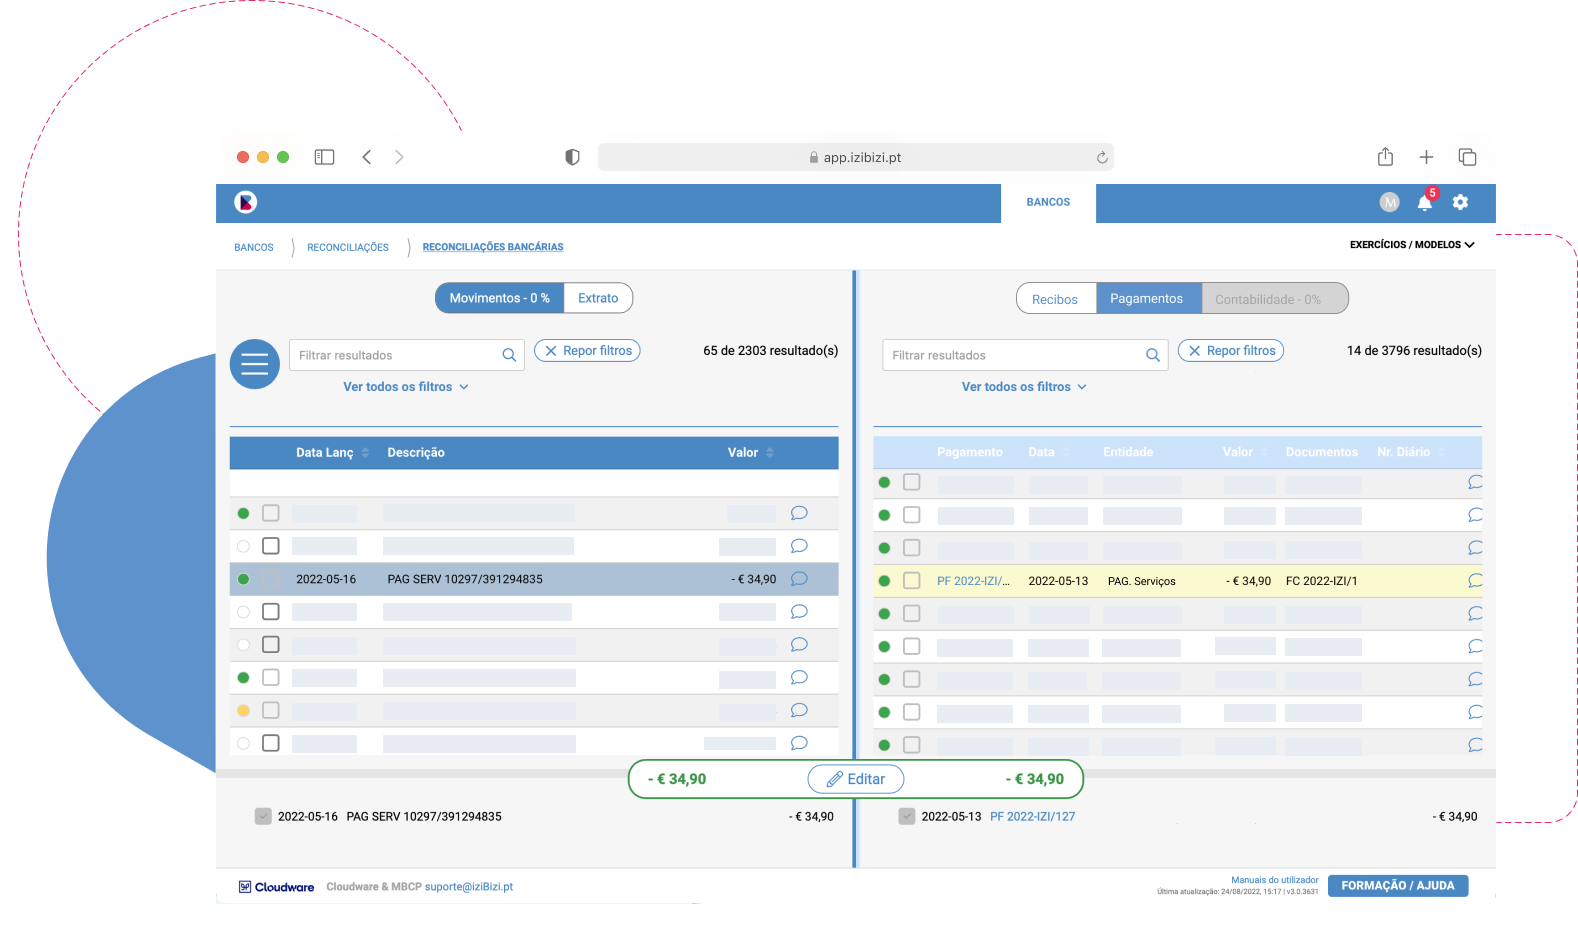Open the Exercícios / Modelos dropdown
This screenshot has width=1578, height=925.
tap(1411, 245)
